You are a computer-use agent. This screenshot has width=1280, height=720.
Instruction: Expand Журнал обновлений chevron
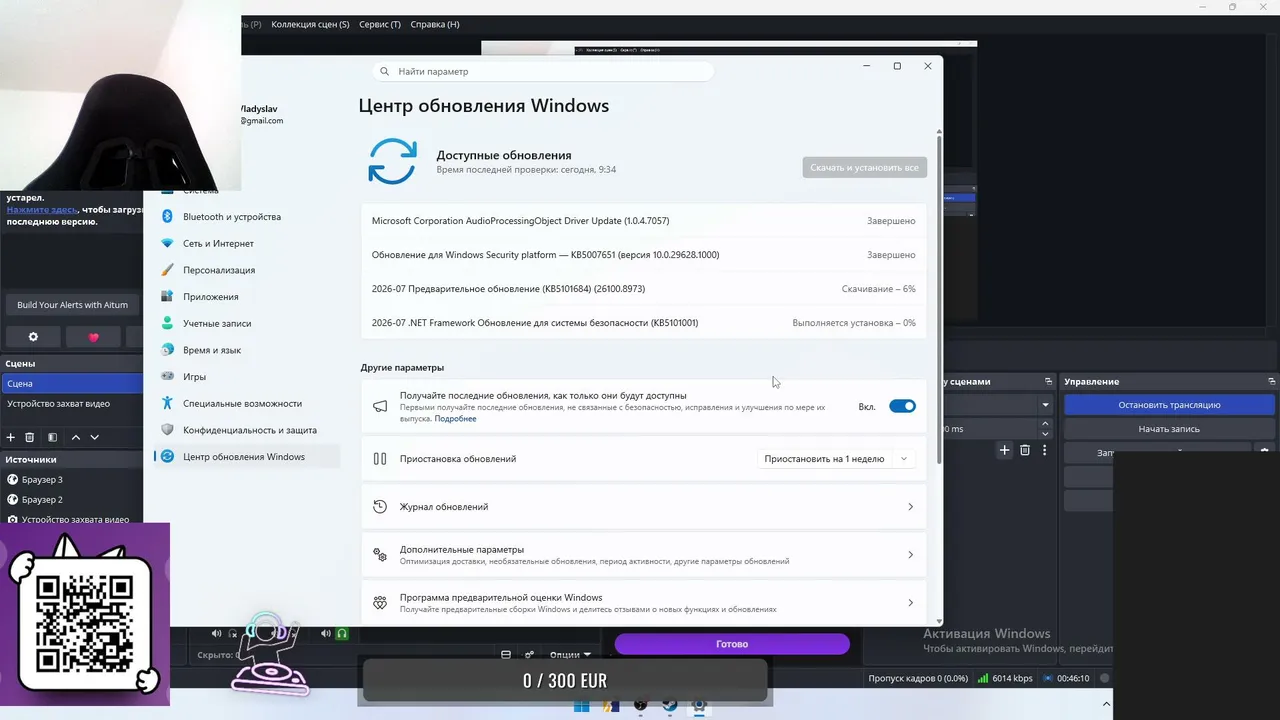(910, 507)
